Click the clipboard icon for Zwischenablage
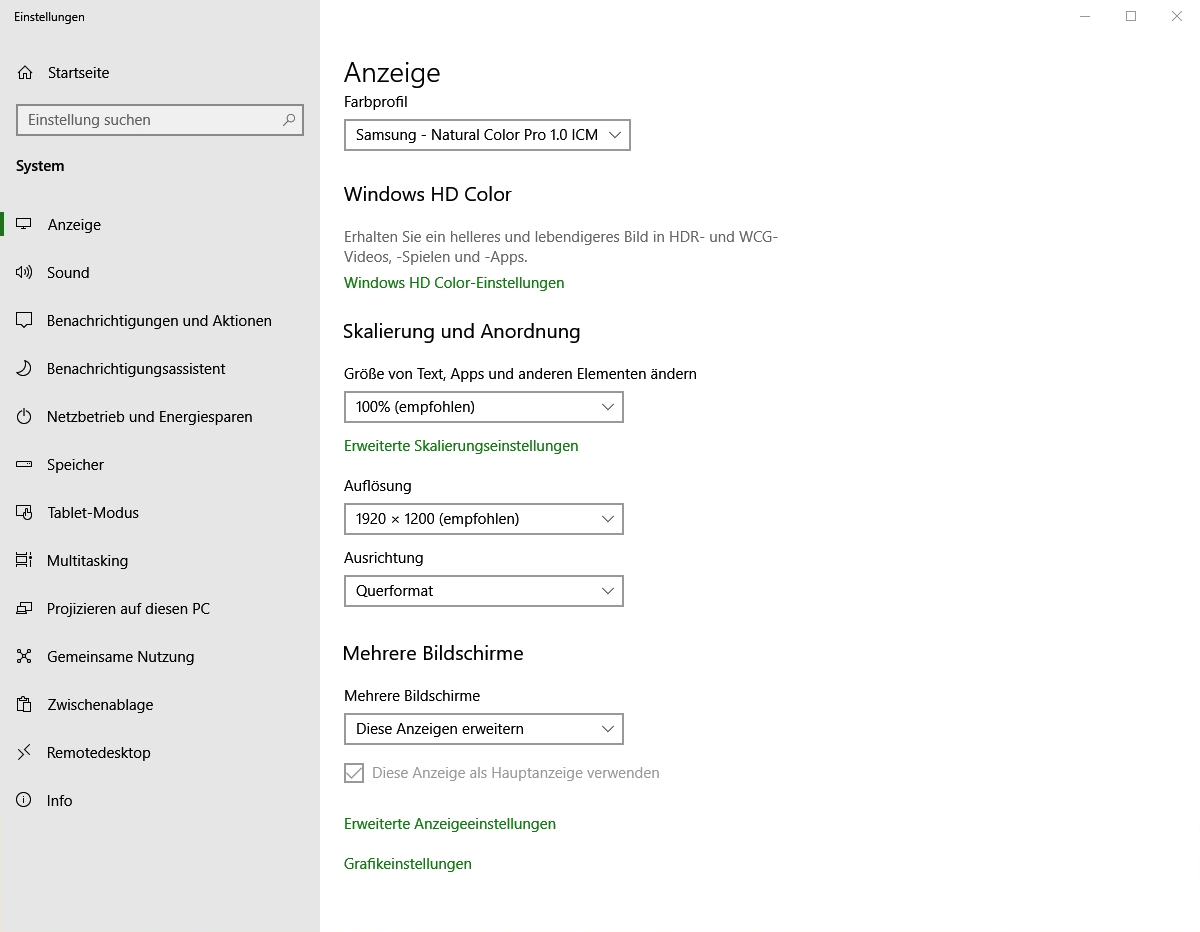1200x932 pixels. point(25,705)
